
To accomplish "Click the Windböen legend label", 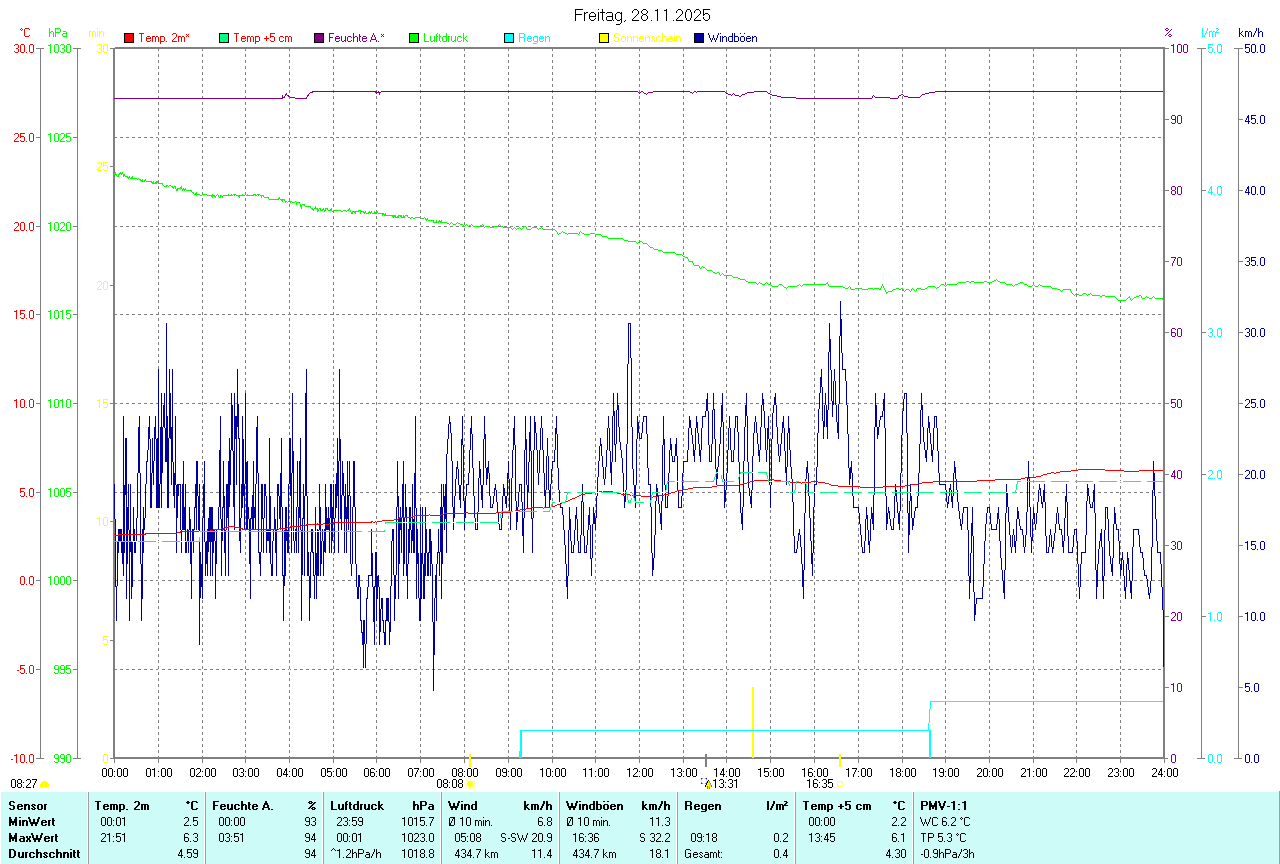I will pyautogui.click(x=732, y=38).
